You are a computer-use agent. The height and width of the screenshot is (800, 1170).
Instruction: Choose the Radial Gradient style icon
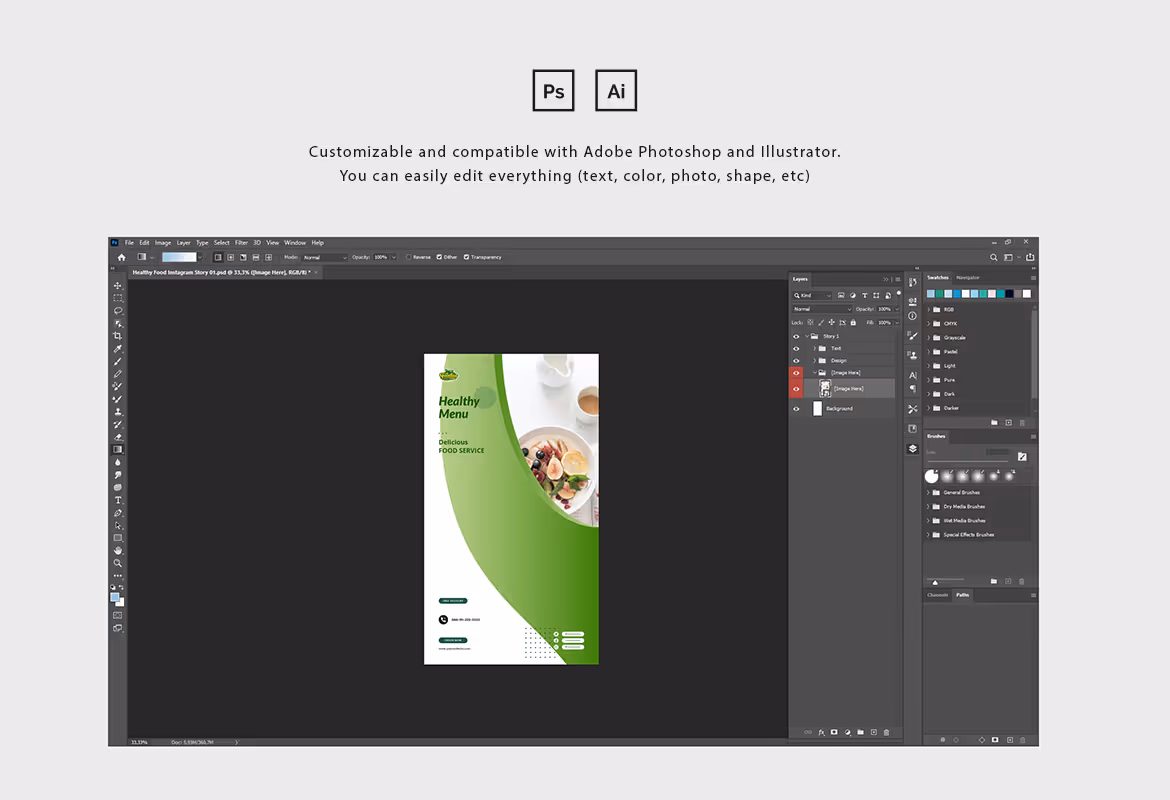pos(231,257)
